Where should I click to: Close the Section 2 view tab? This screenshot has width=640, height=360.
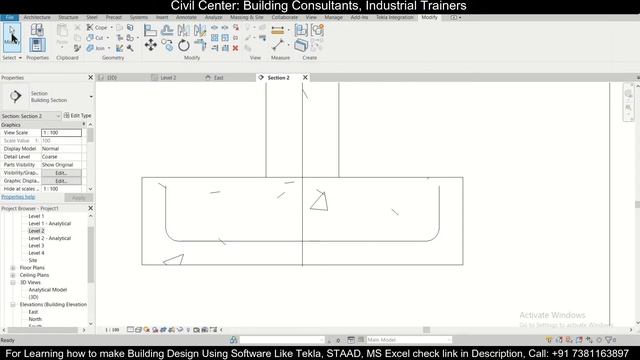coord(305,78)
